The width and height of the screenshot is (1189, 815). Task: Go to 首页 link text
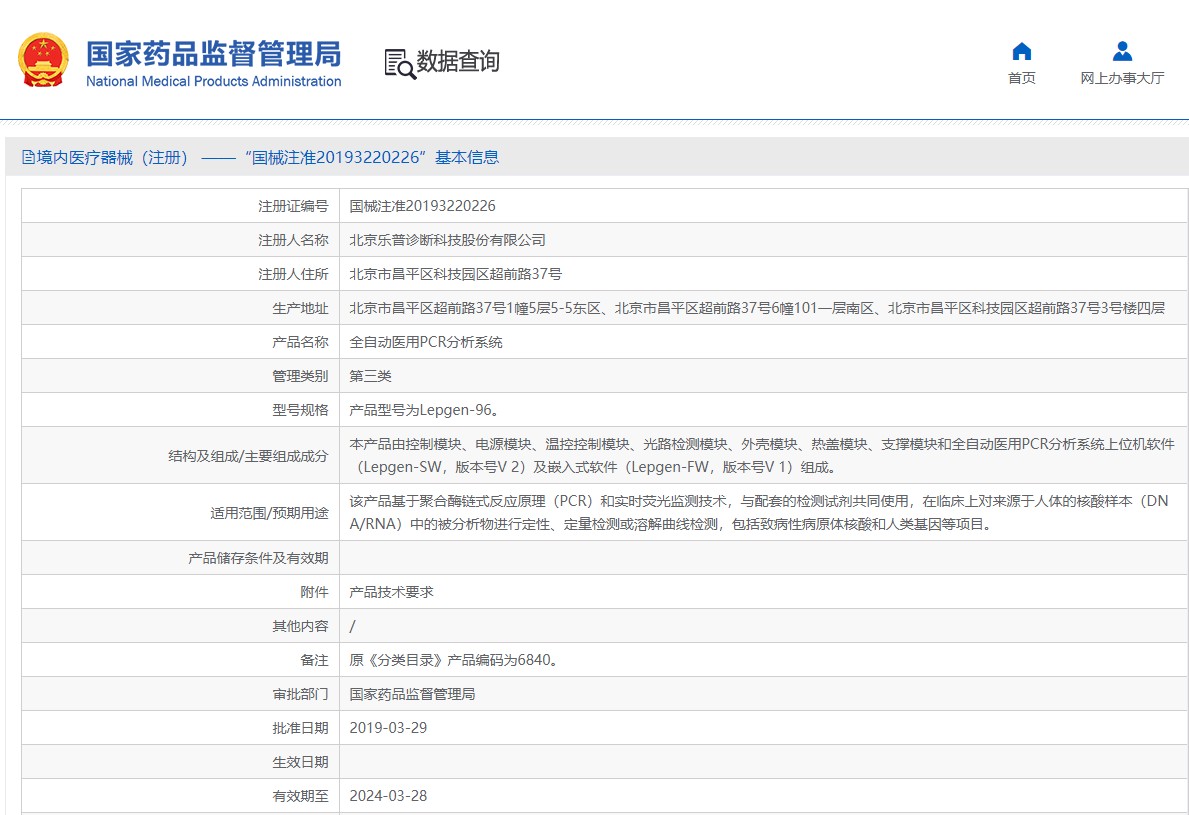(x=1021, y=78)
